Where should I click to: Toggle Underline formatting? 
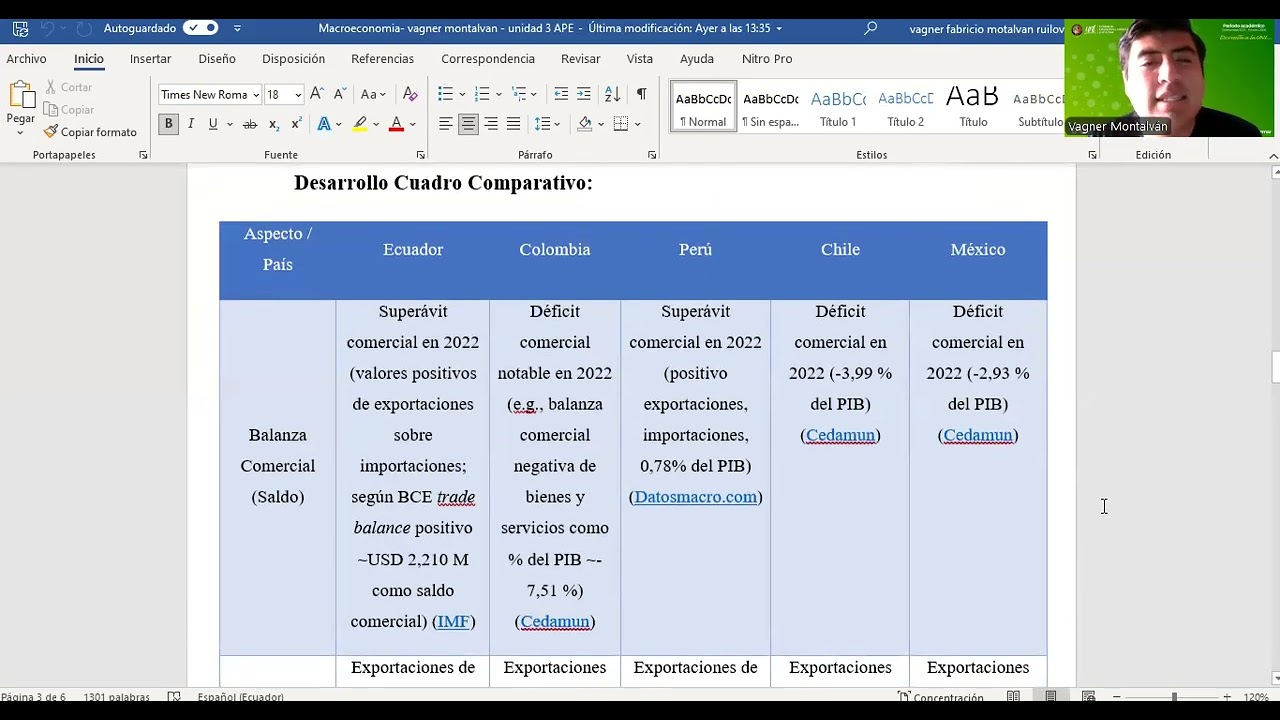click(212, 124)
